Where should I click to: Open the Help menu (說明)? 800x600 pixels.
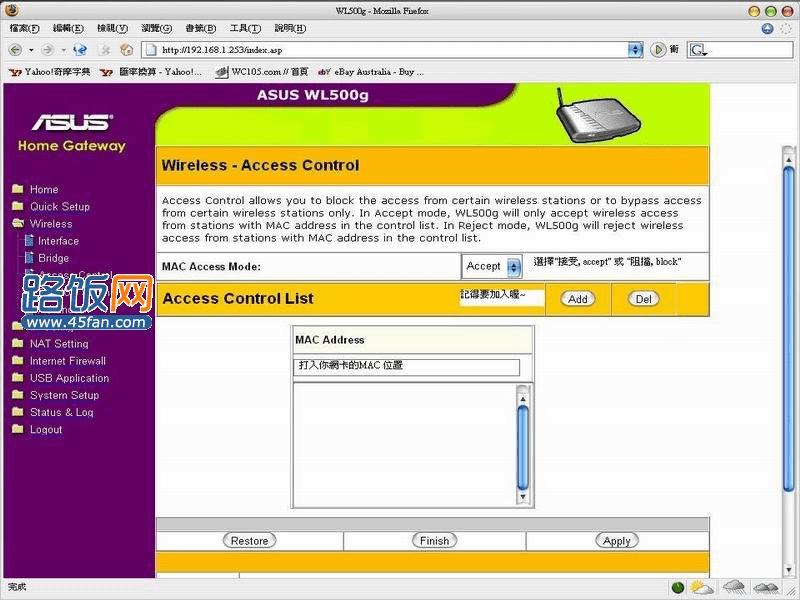(x=290, y=28)
